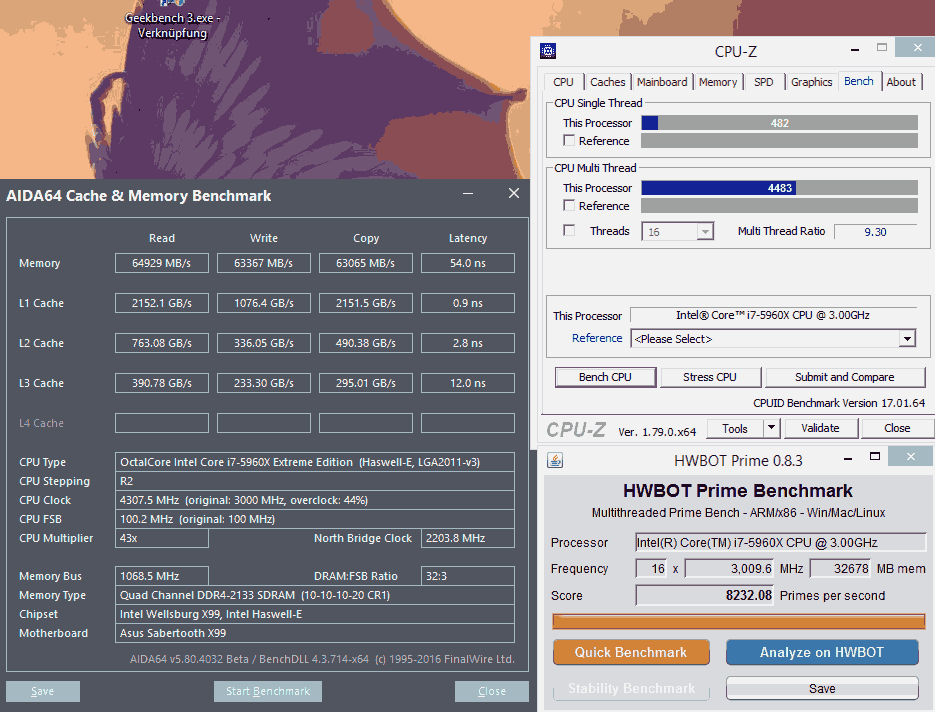Start the Stress CPU test
The height and width of the screenshot is (712, 935).
pyautogui.click(x=710, y=377)
